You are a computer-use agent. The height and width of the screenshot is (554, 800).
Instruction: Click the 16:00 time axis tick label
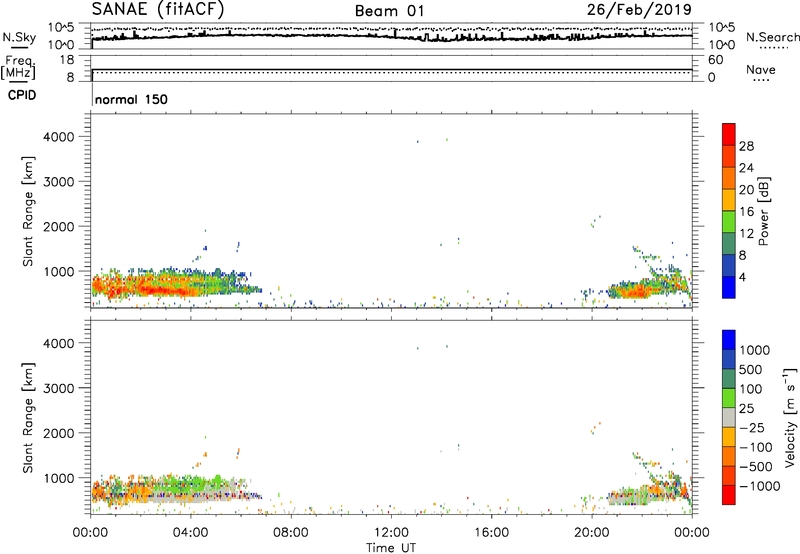click(491, 533)
